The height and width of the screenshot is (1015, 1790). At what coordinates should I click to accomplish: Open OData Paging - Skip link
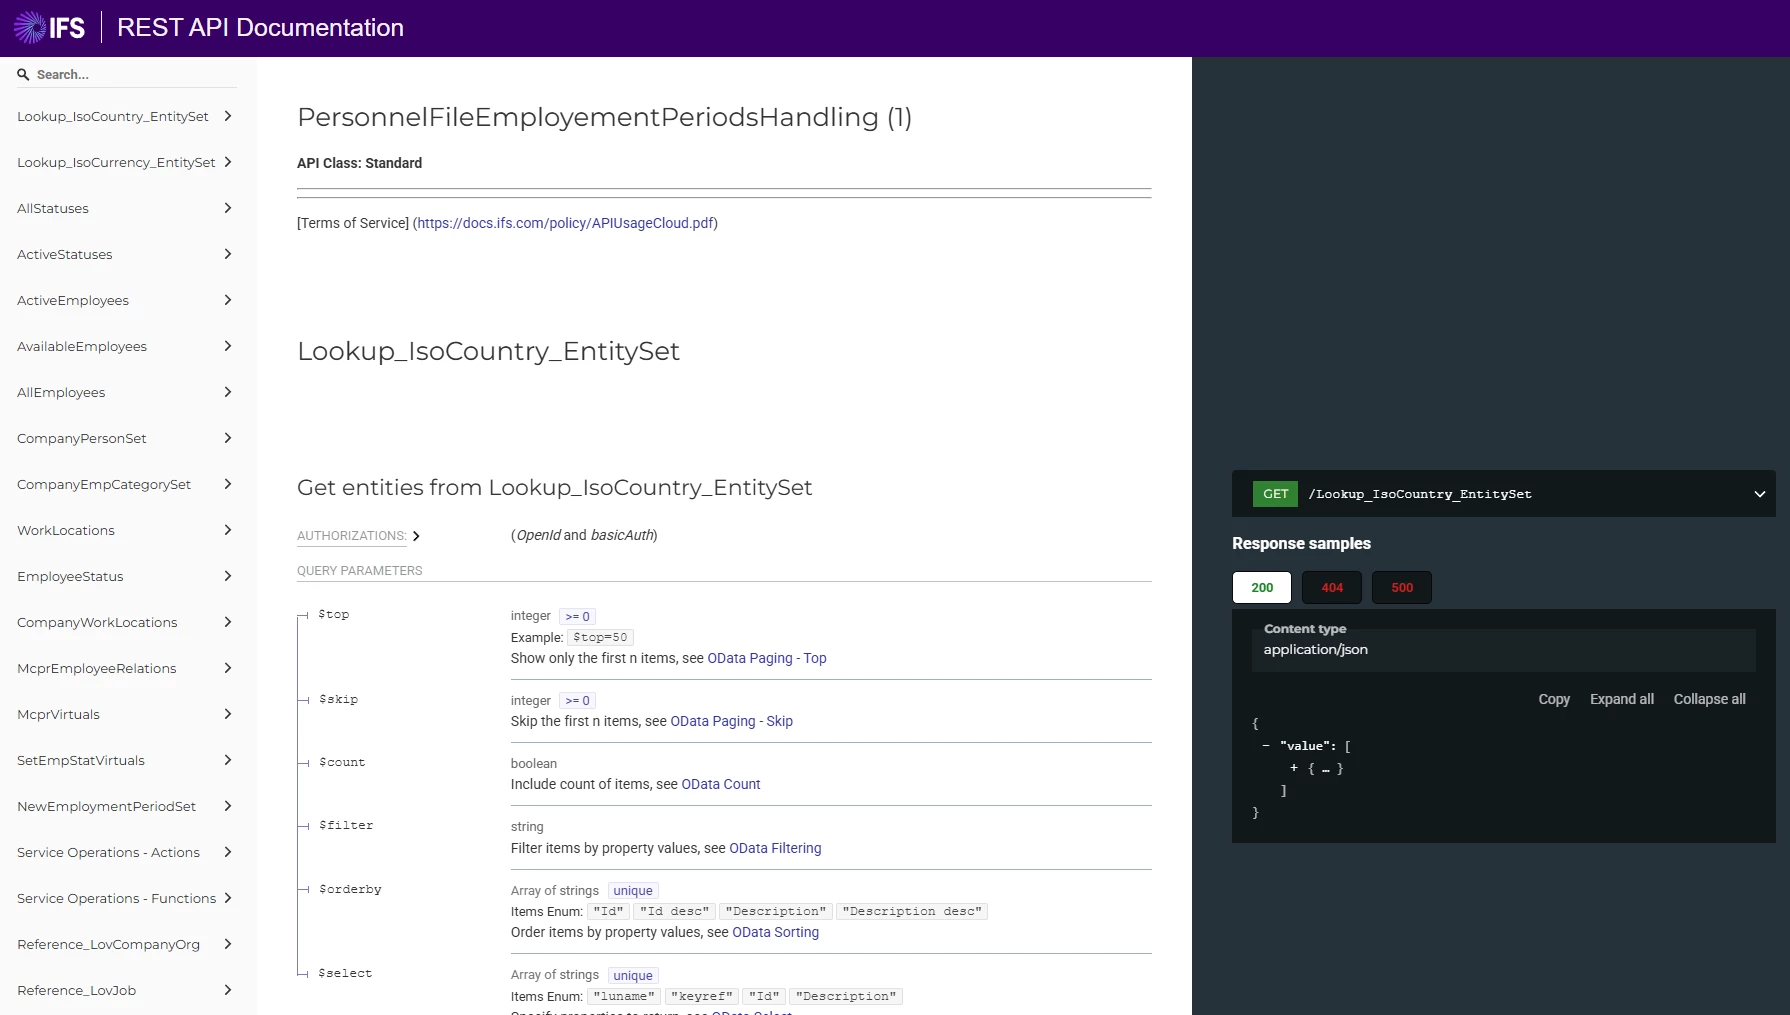(731, 721)
